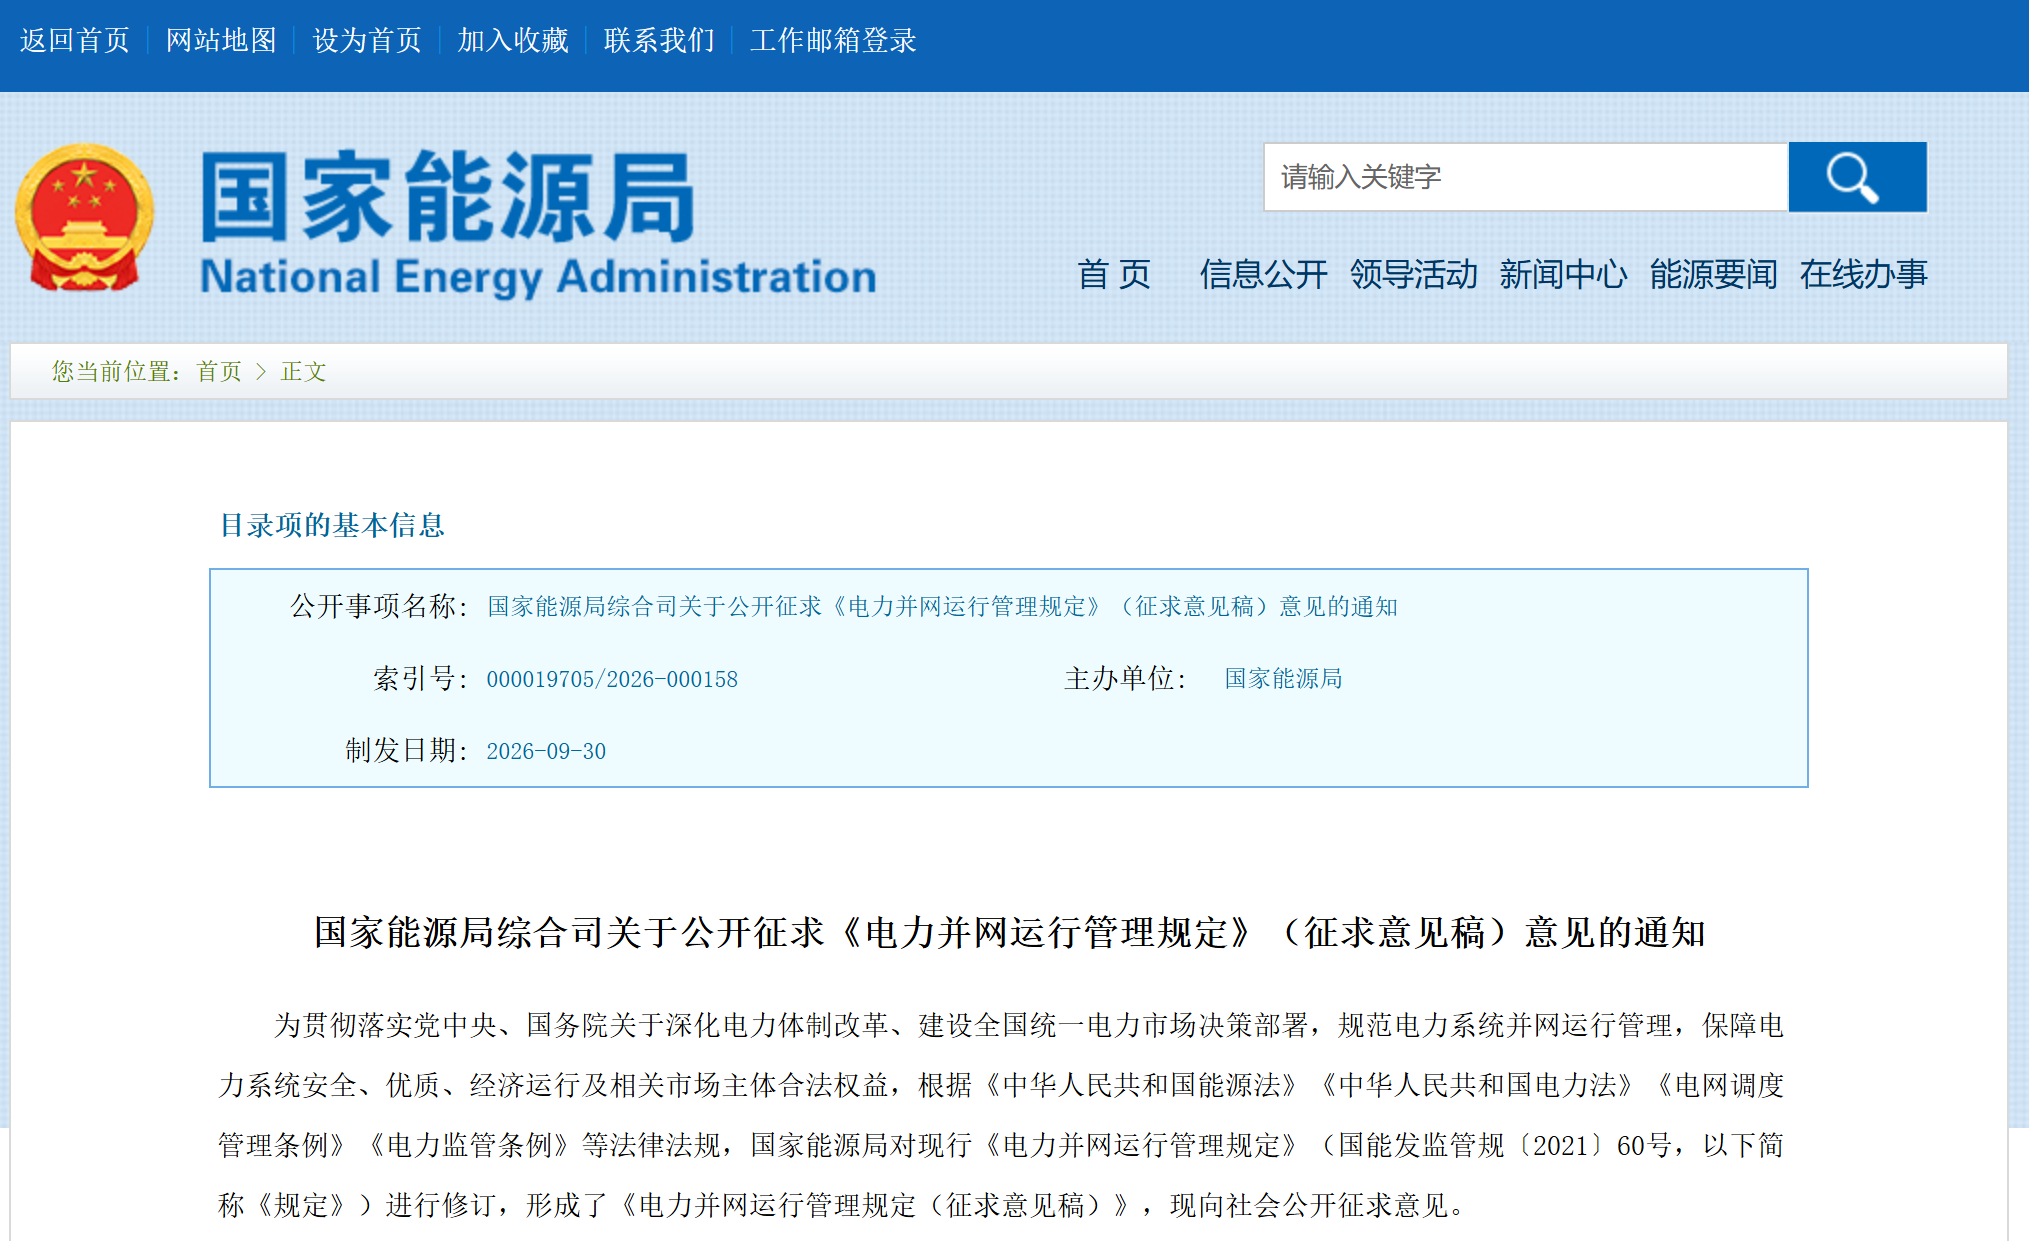Click the date 2026-09-30

click(546, 752)
